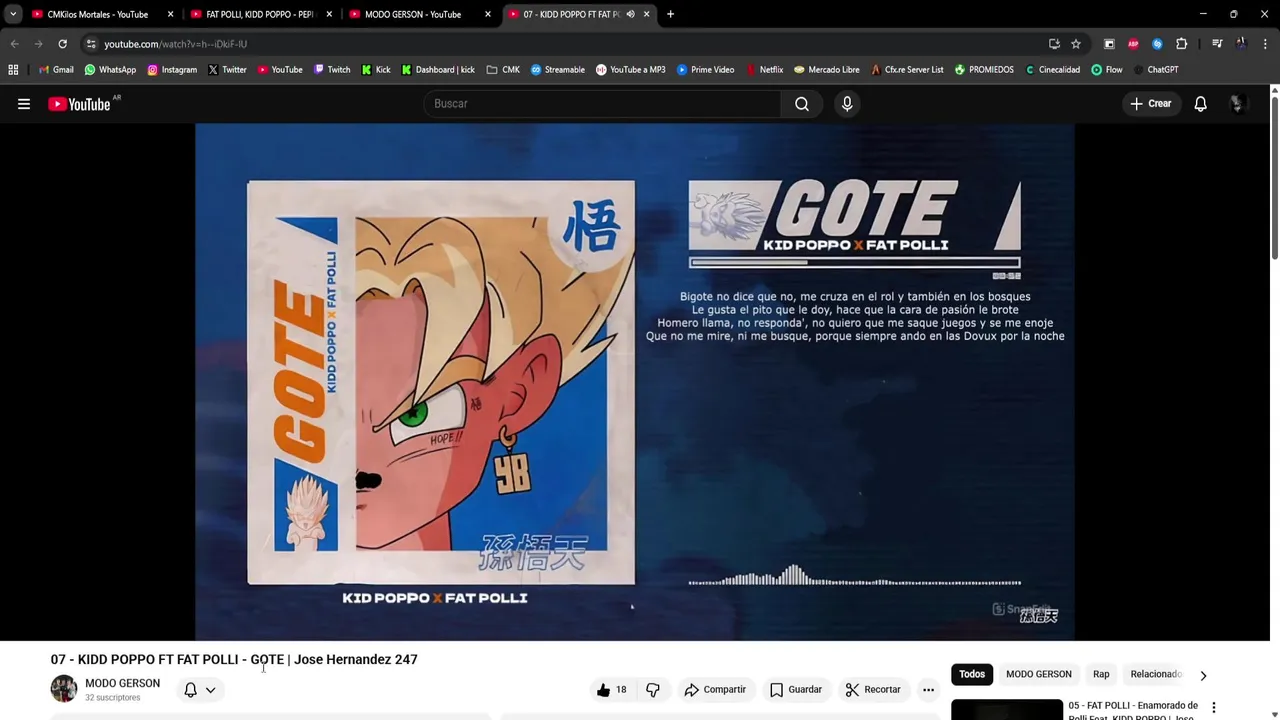
Task: Open the media control music-note icon
Action: tap(1217, 44)
